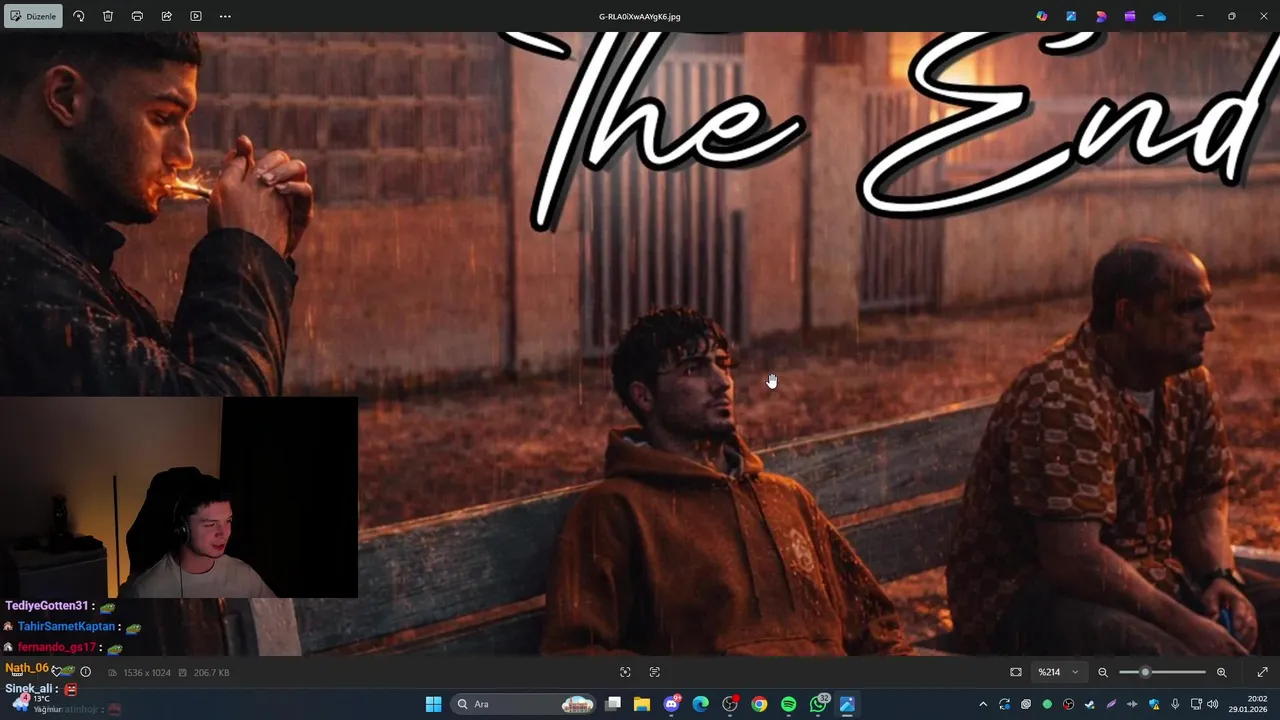This screenshot has height=720, width=1280.
Task: Zoom in with the plus magnifier
Action: 1221,672
